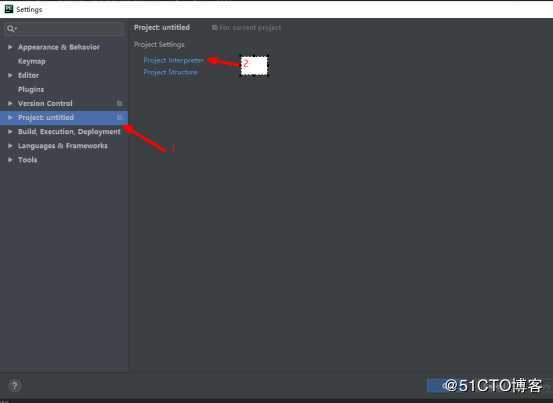Open the Project Interpreter link
Image resolution: width=553 pixels, height=403 pixels.
(173, 60)
